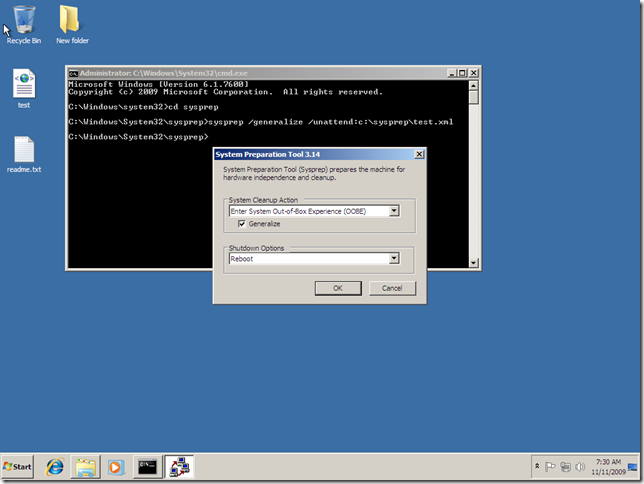Click cmd scrollbar down arrow
The height and width of the screenshot is (484, 644).
tap(473, 263)
